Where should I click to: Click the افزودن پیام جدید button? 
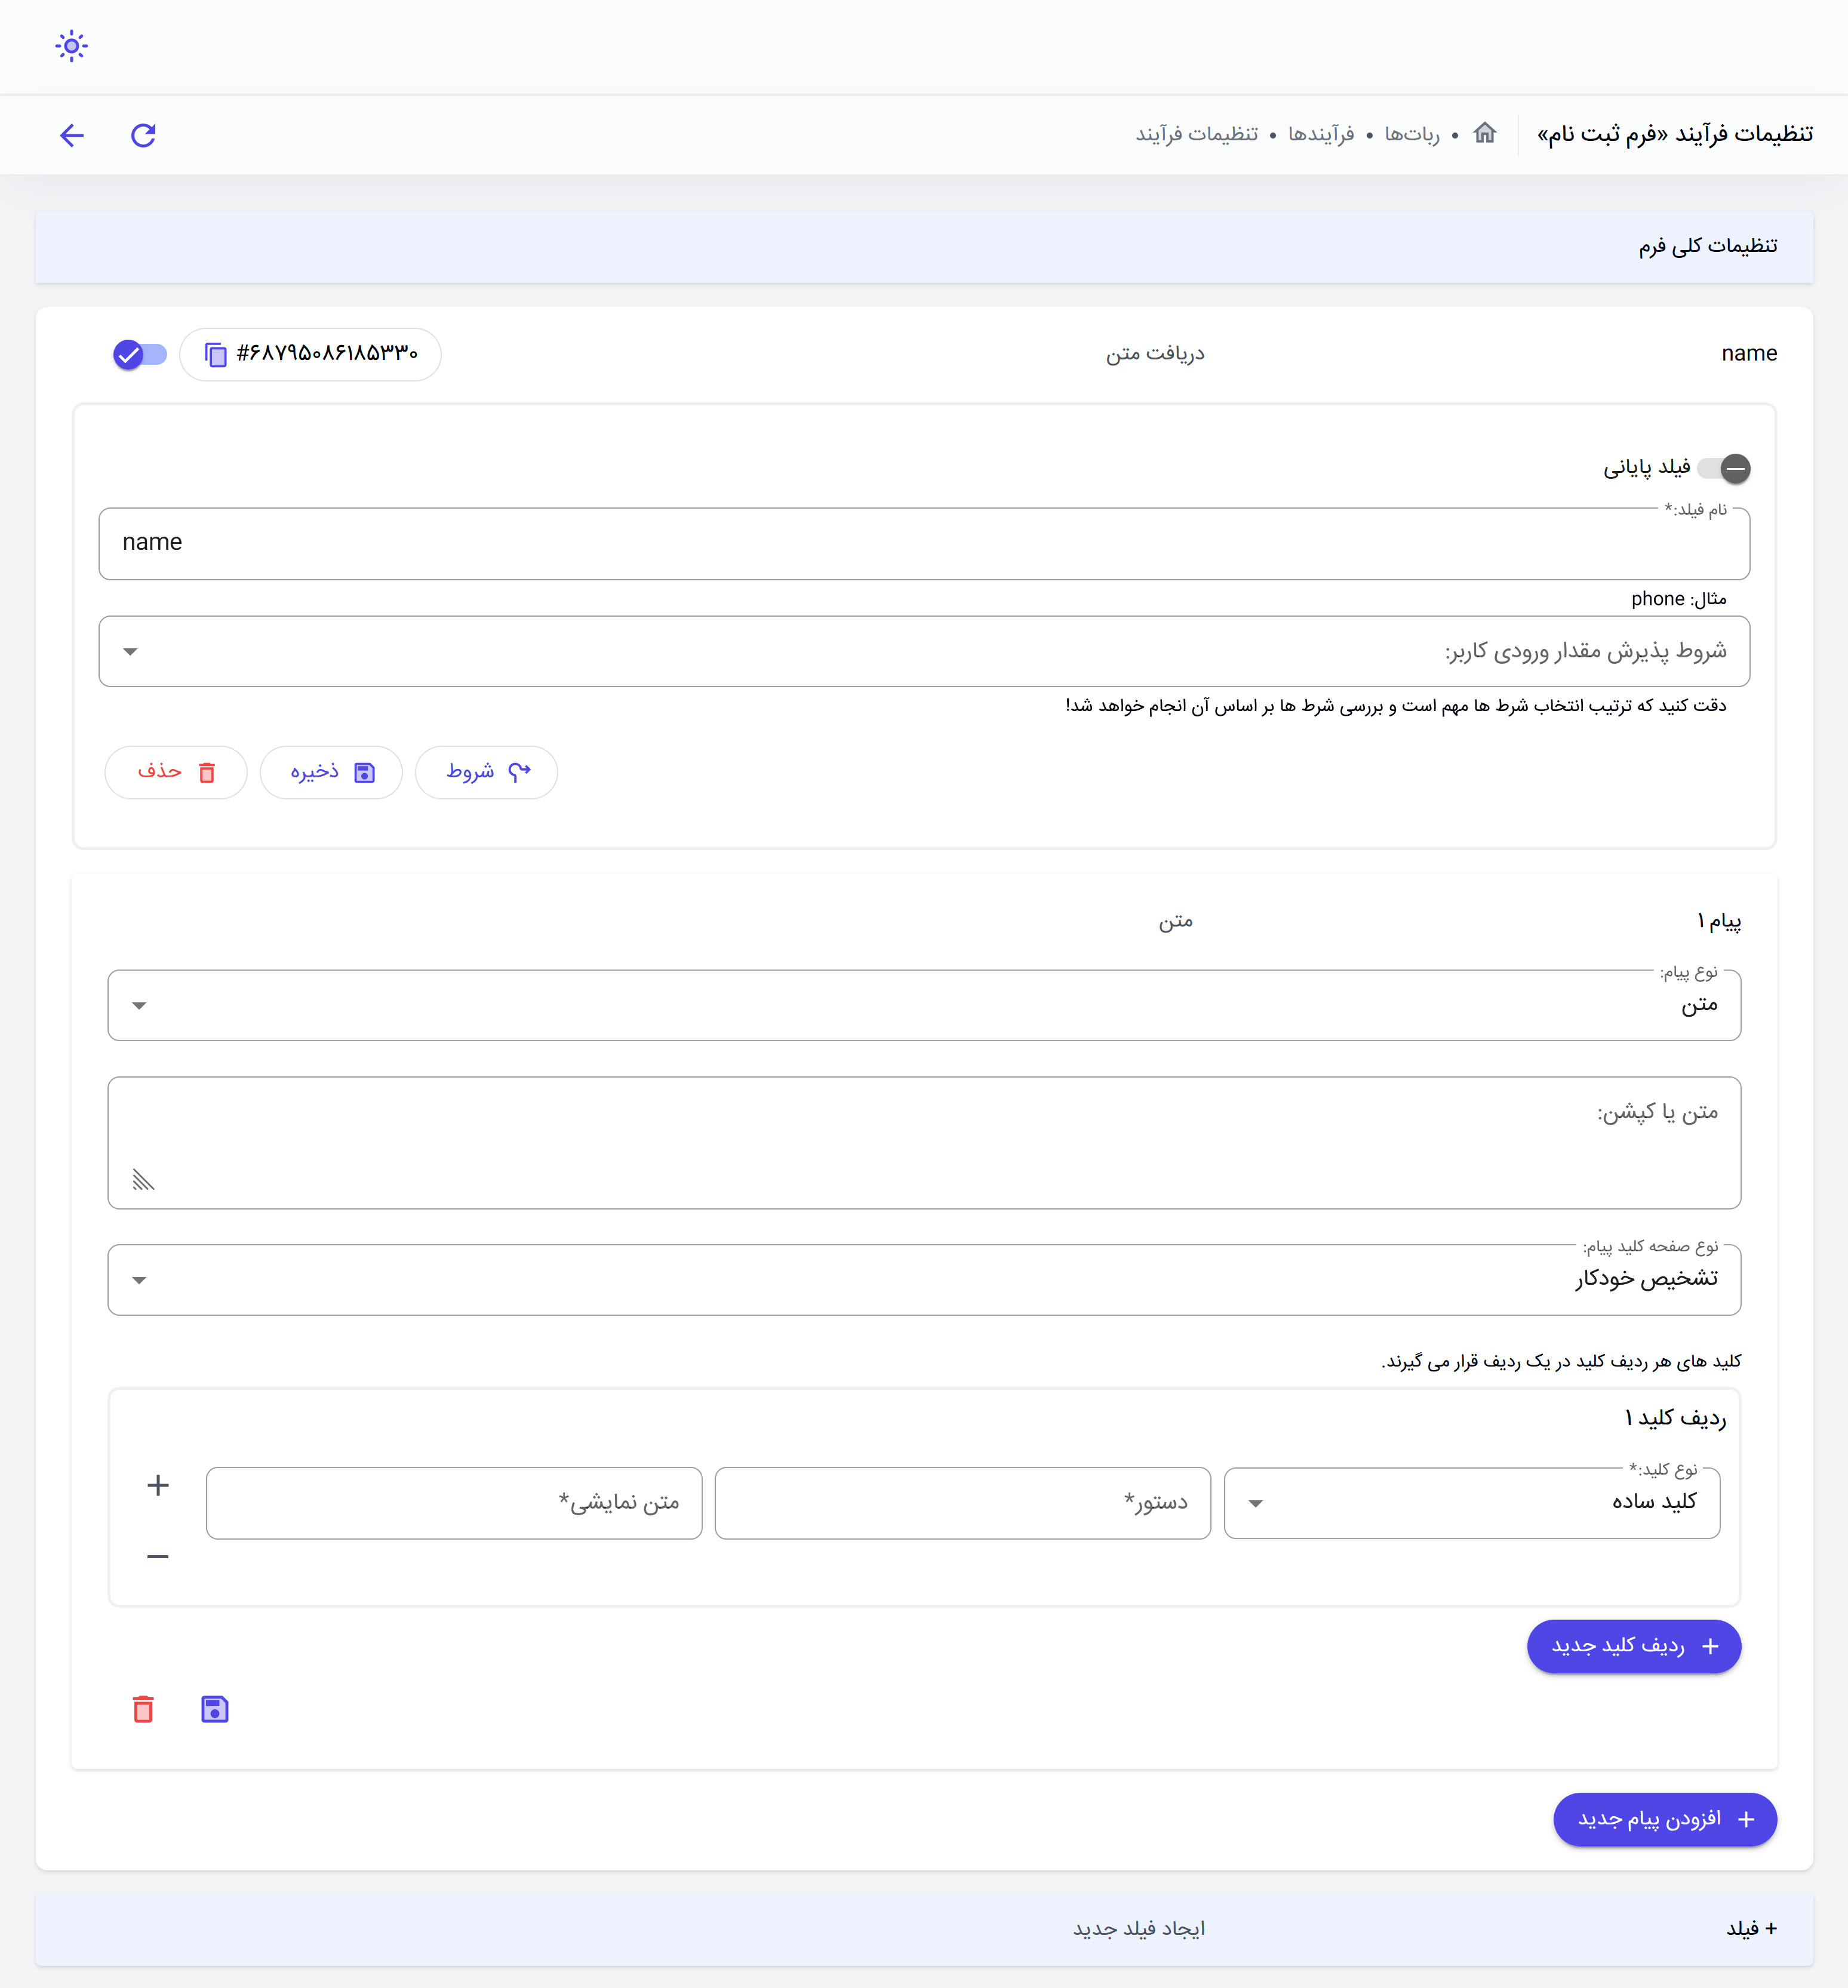point(1665,1819)
